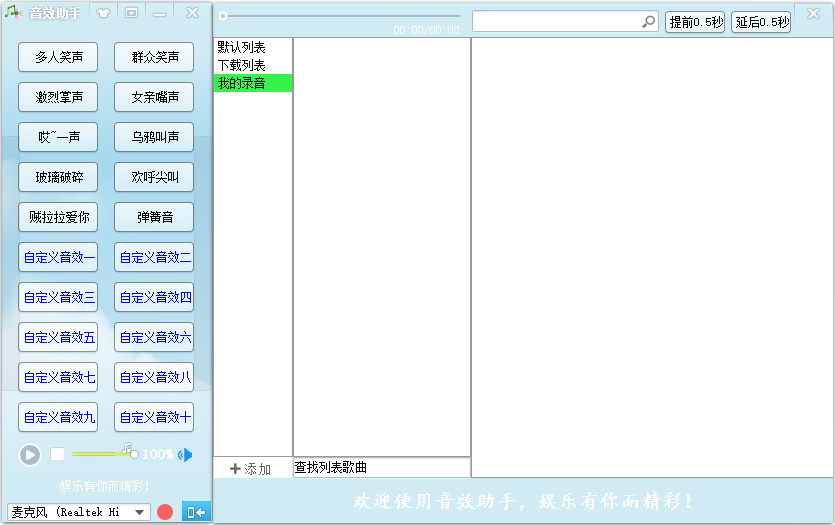Click the playback progress slider at top
Viewport: 835px width, 525px height.
(339, 16)
